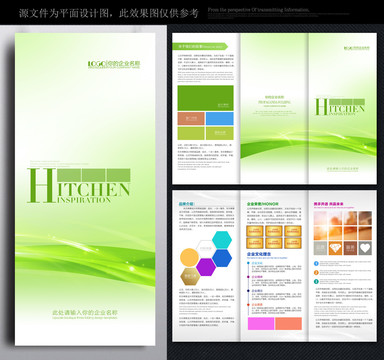384x360 pixels.
Task: Click the cyan hexagon shape
Action: pos(222,240)
